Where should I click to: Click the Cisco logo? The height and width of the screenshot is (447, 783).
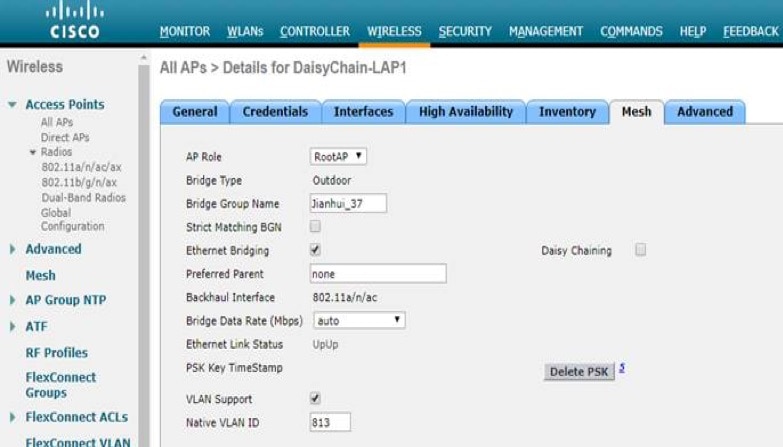coord(74,21)
